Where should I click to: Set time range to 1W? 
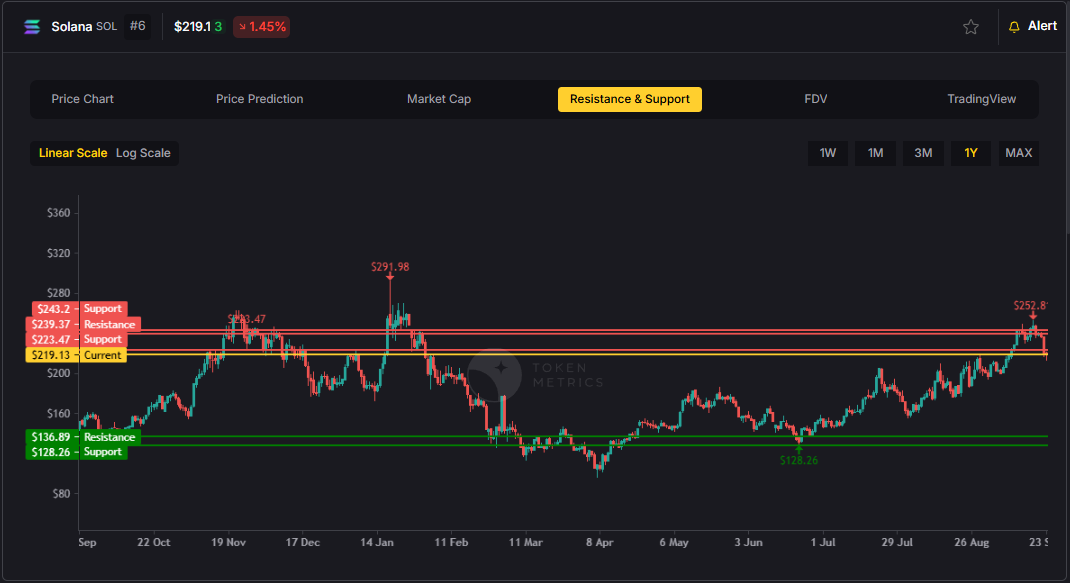click(828, 153)
